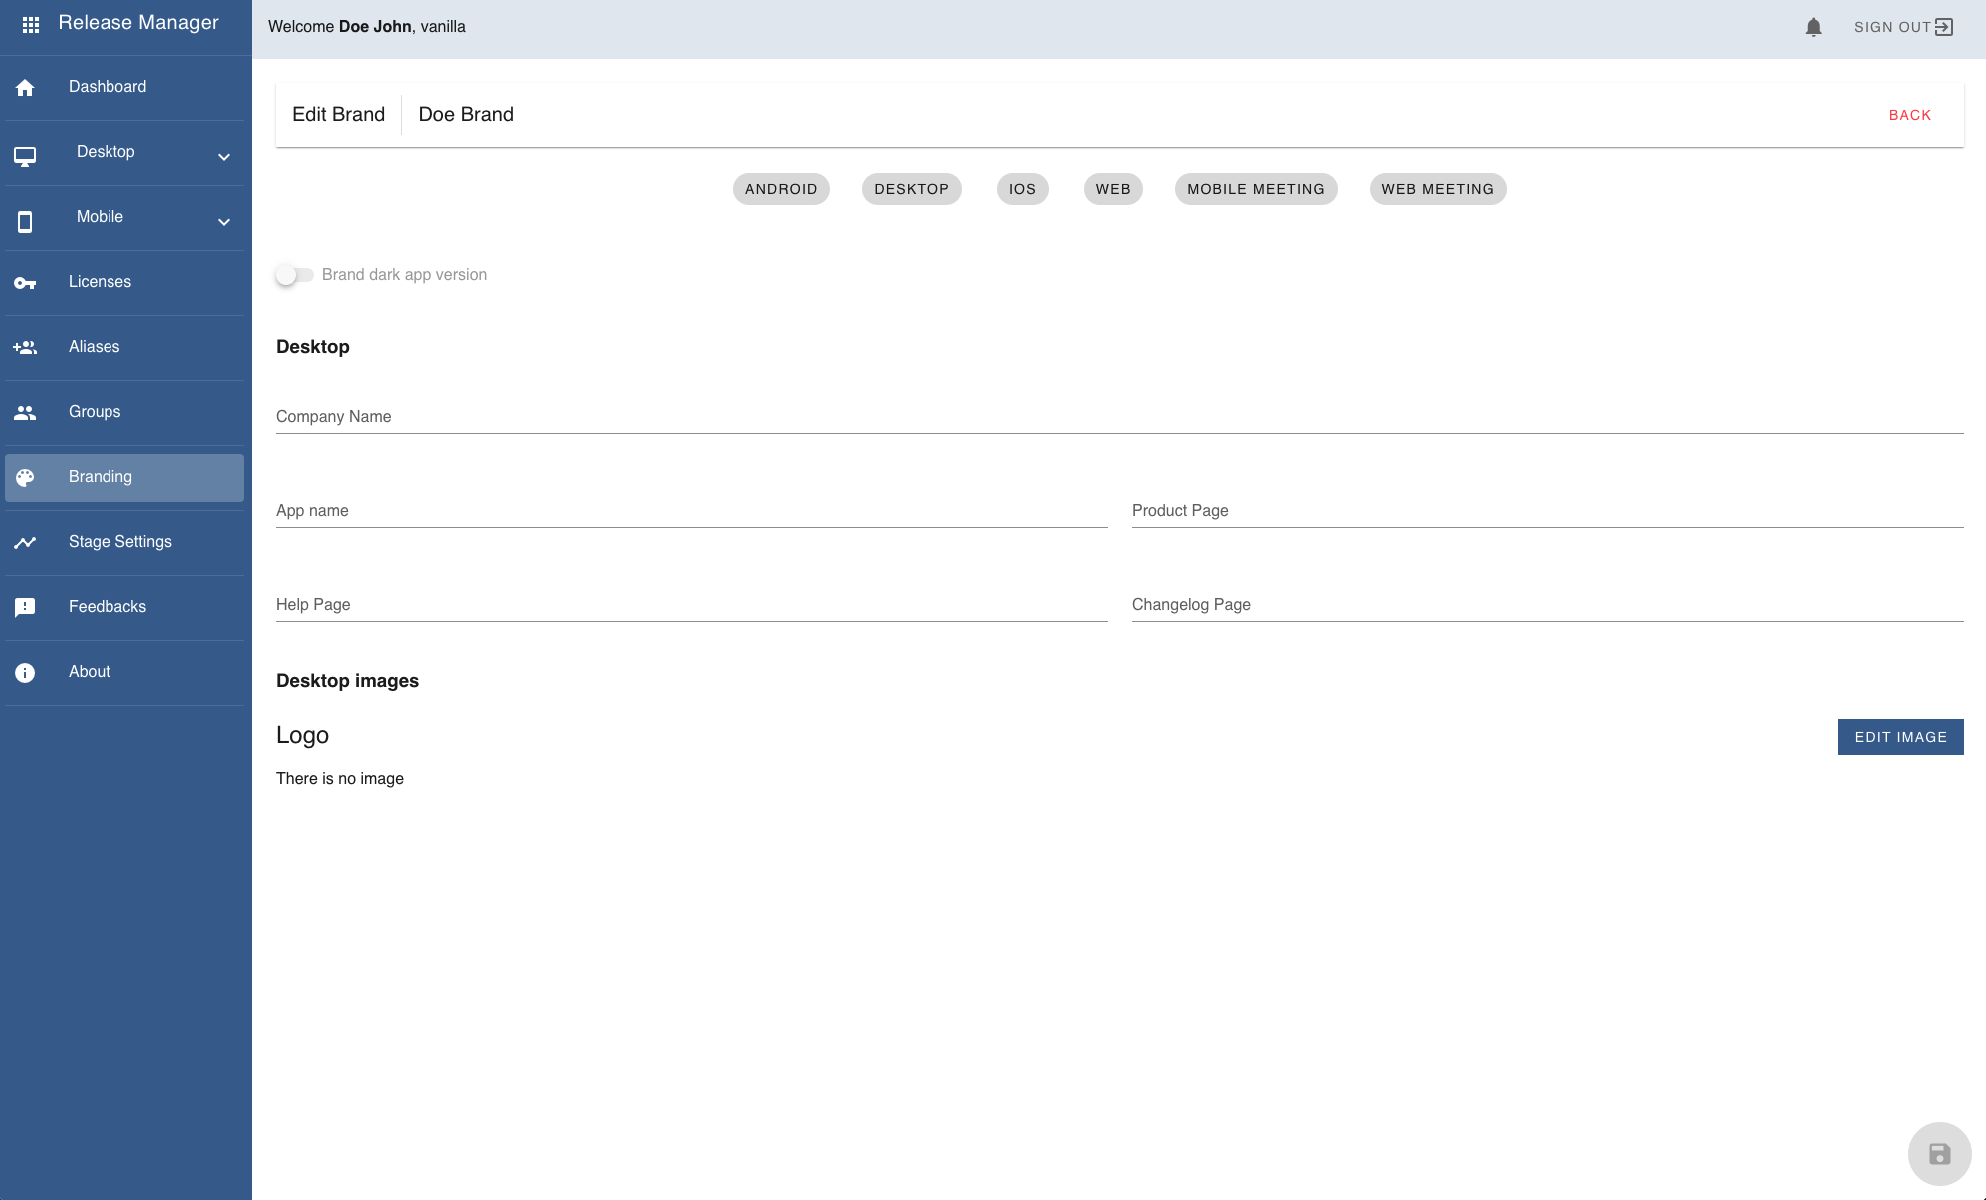
Task: Click the red BACK button
Action: tap(1910, 115)
